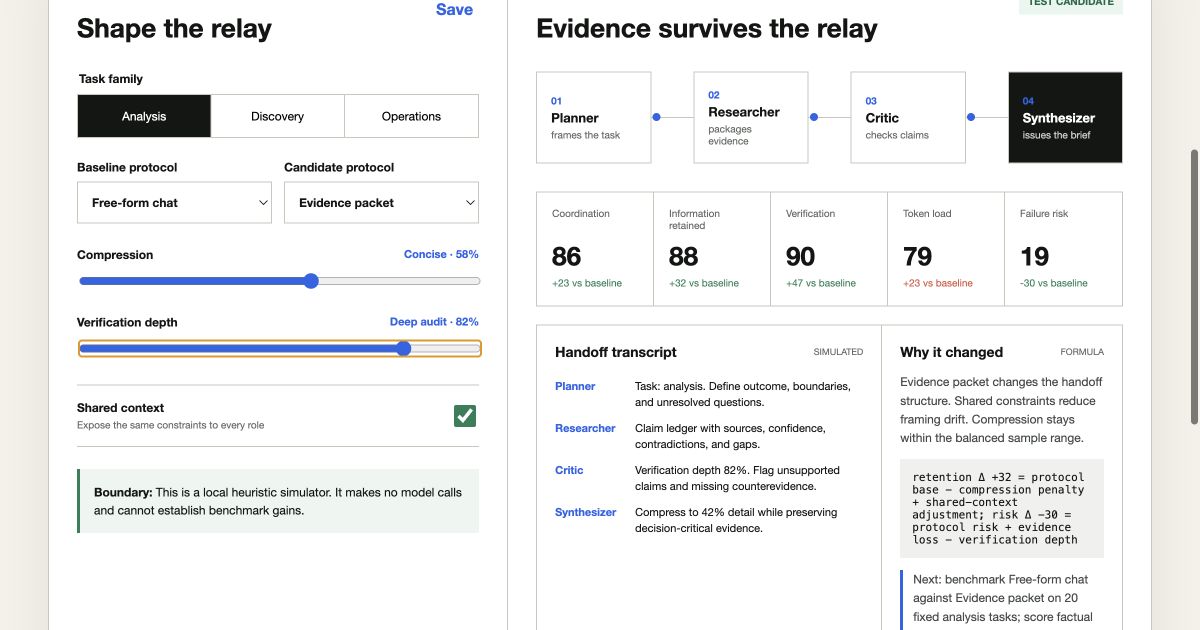Click the '-30 vs baseline' Failure risk delta
This screenshot has height=630, width=1200.
pos(1054,283)
